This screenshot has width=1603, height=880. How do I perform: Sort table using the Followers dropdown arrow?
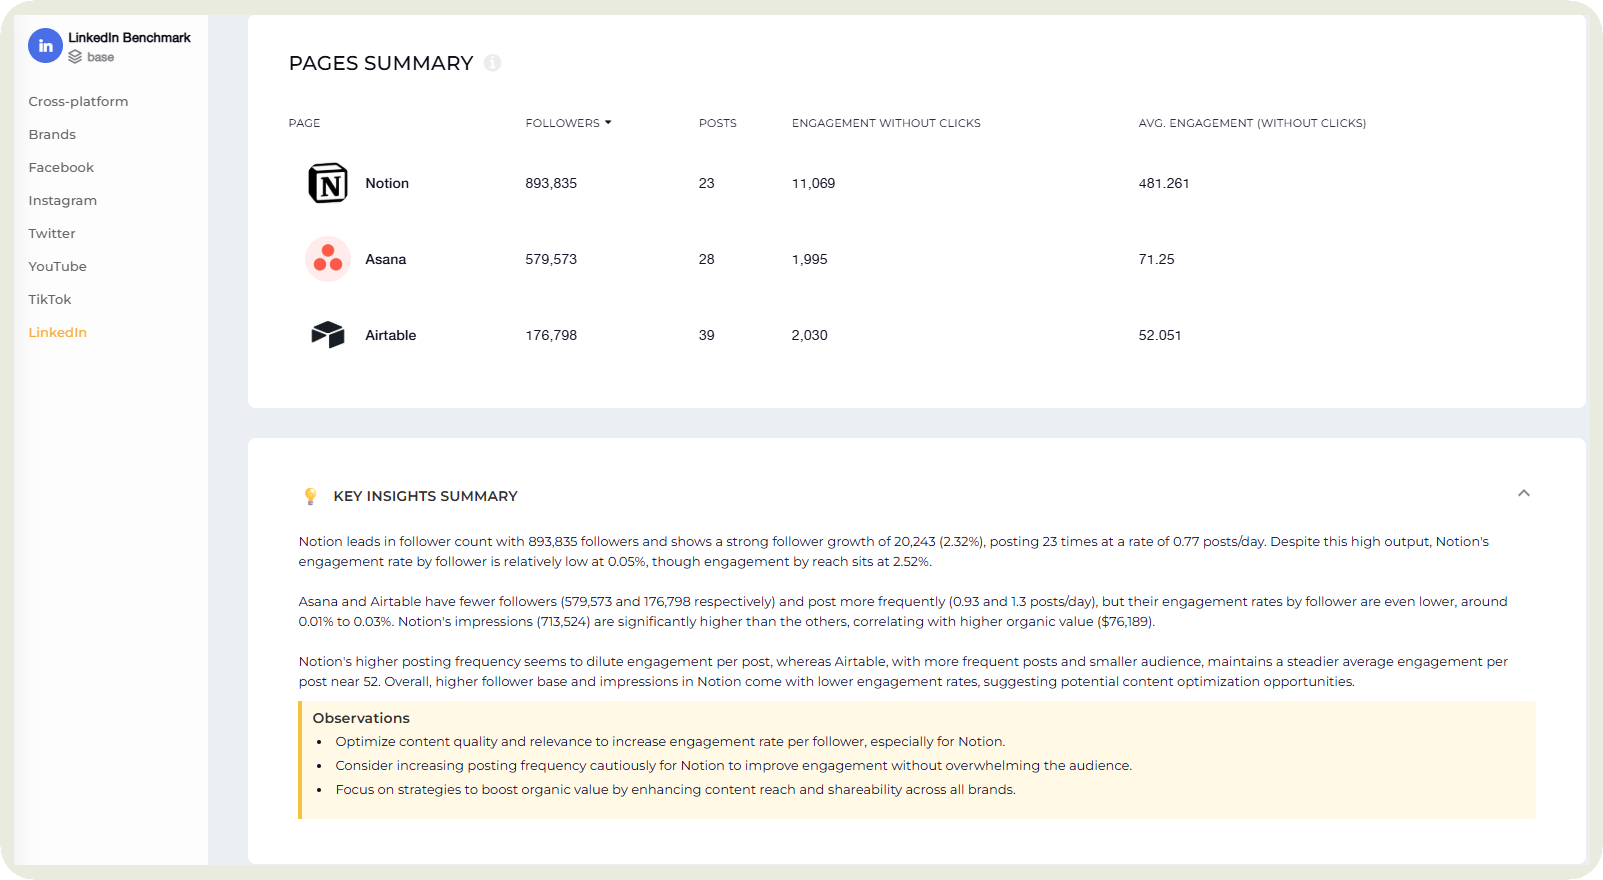(607, 122)
